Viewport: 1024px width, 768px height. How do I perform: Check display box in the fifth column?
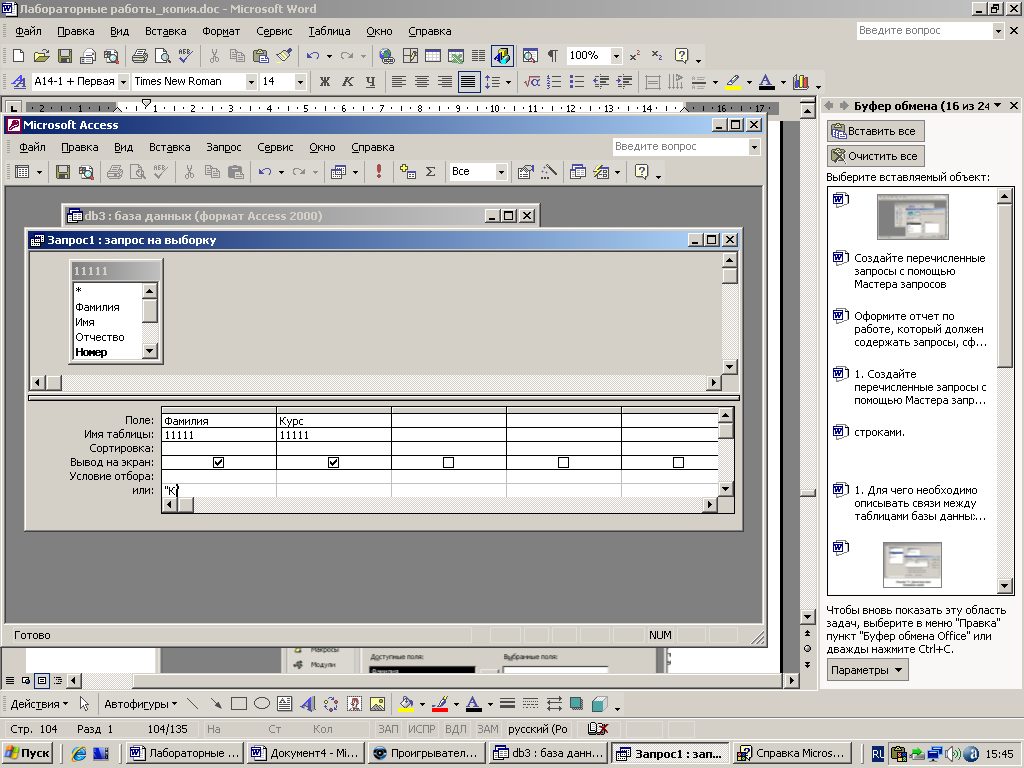coord(679,462)
